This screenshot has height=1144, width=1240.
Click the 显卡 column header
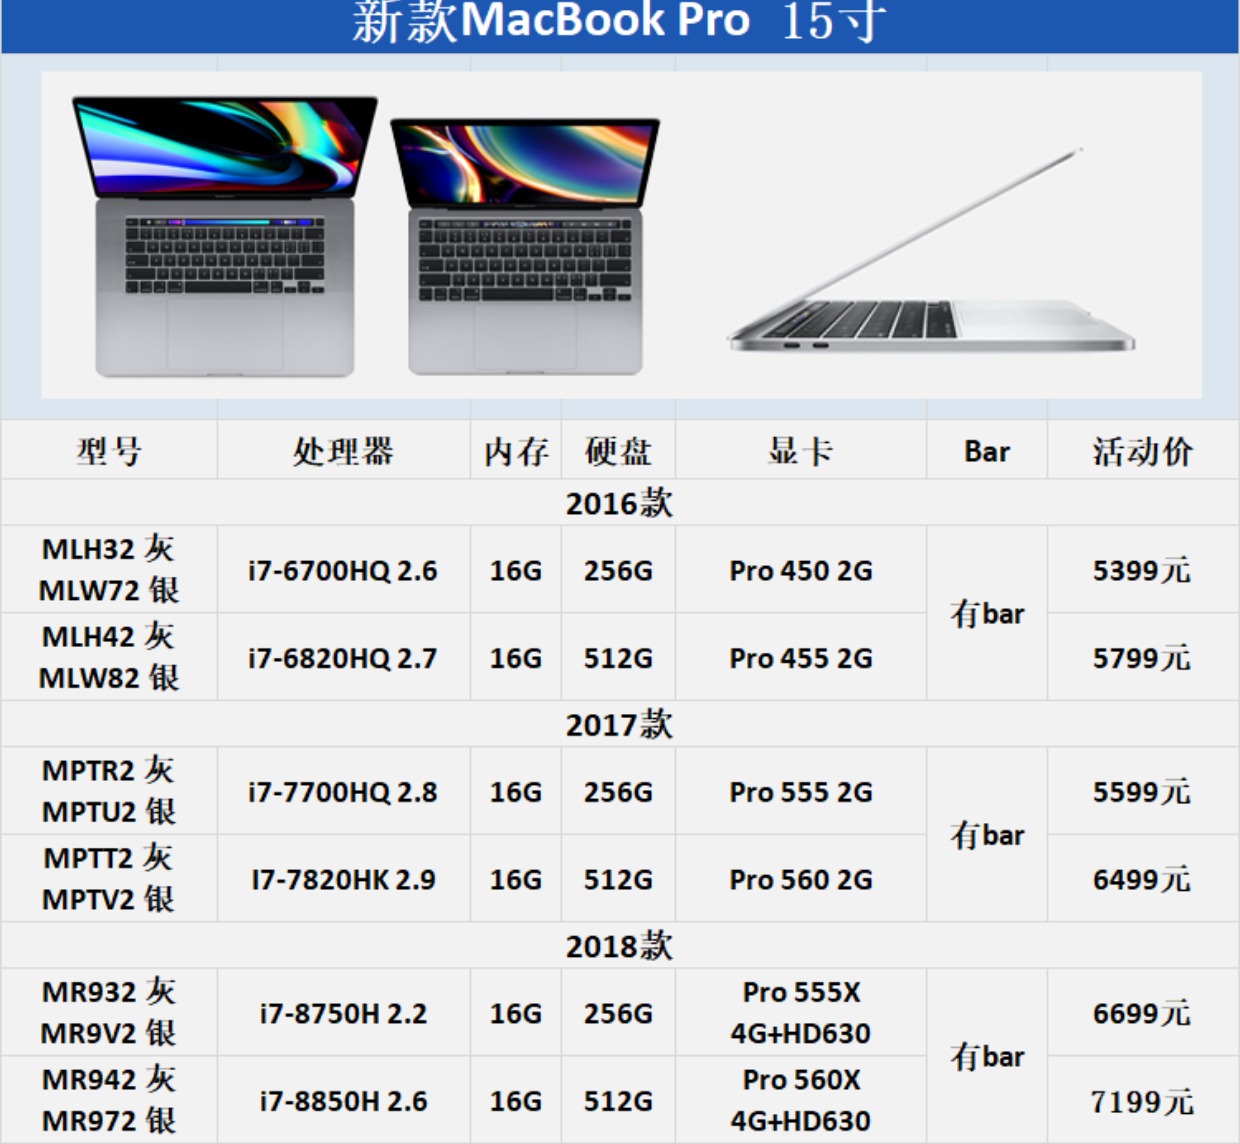point(800,451)
